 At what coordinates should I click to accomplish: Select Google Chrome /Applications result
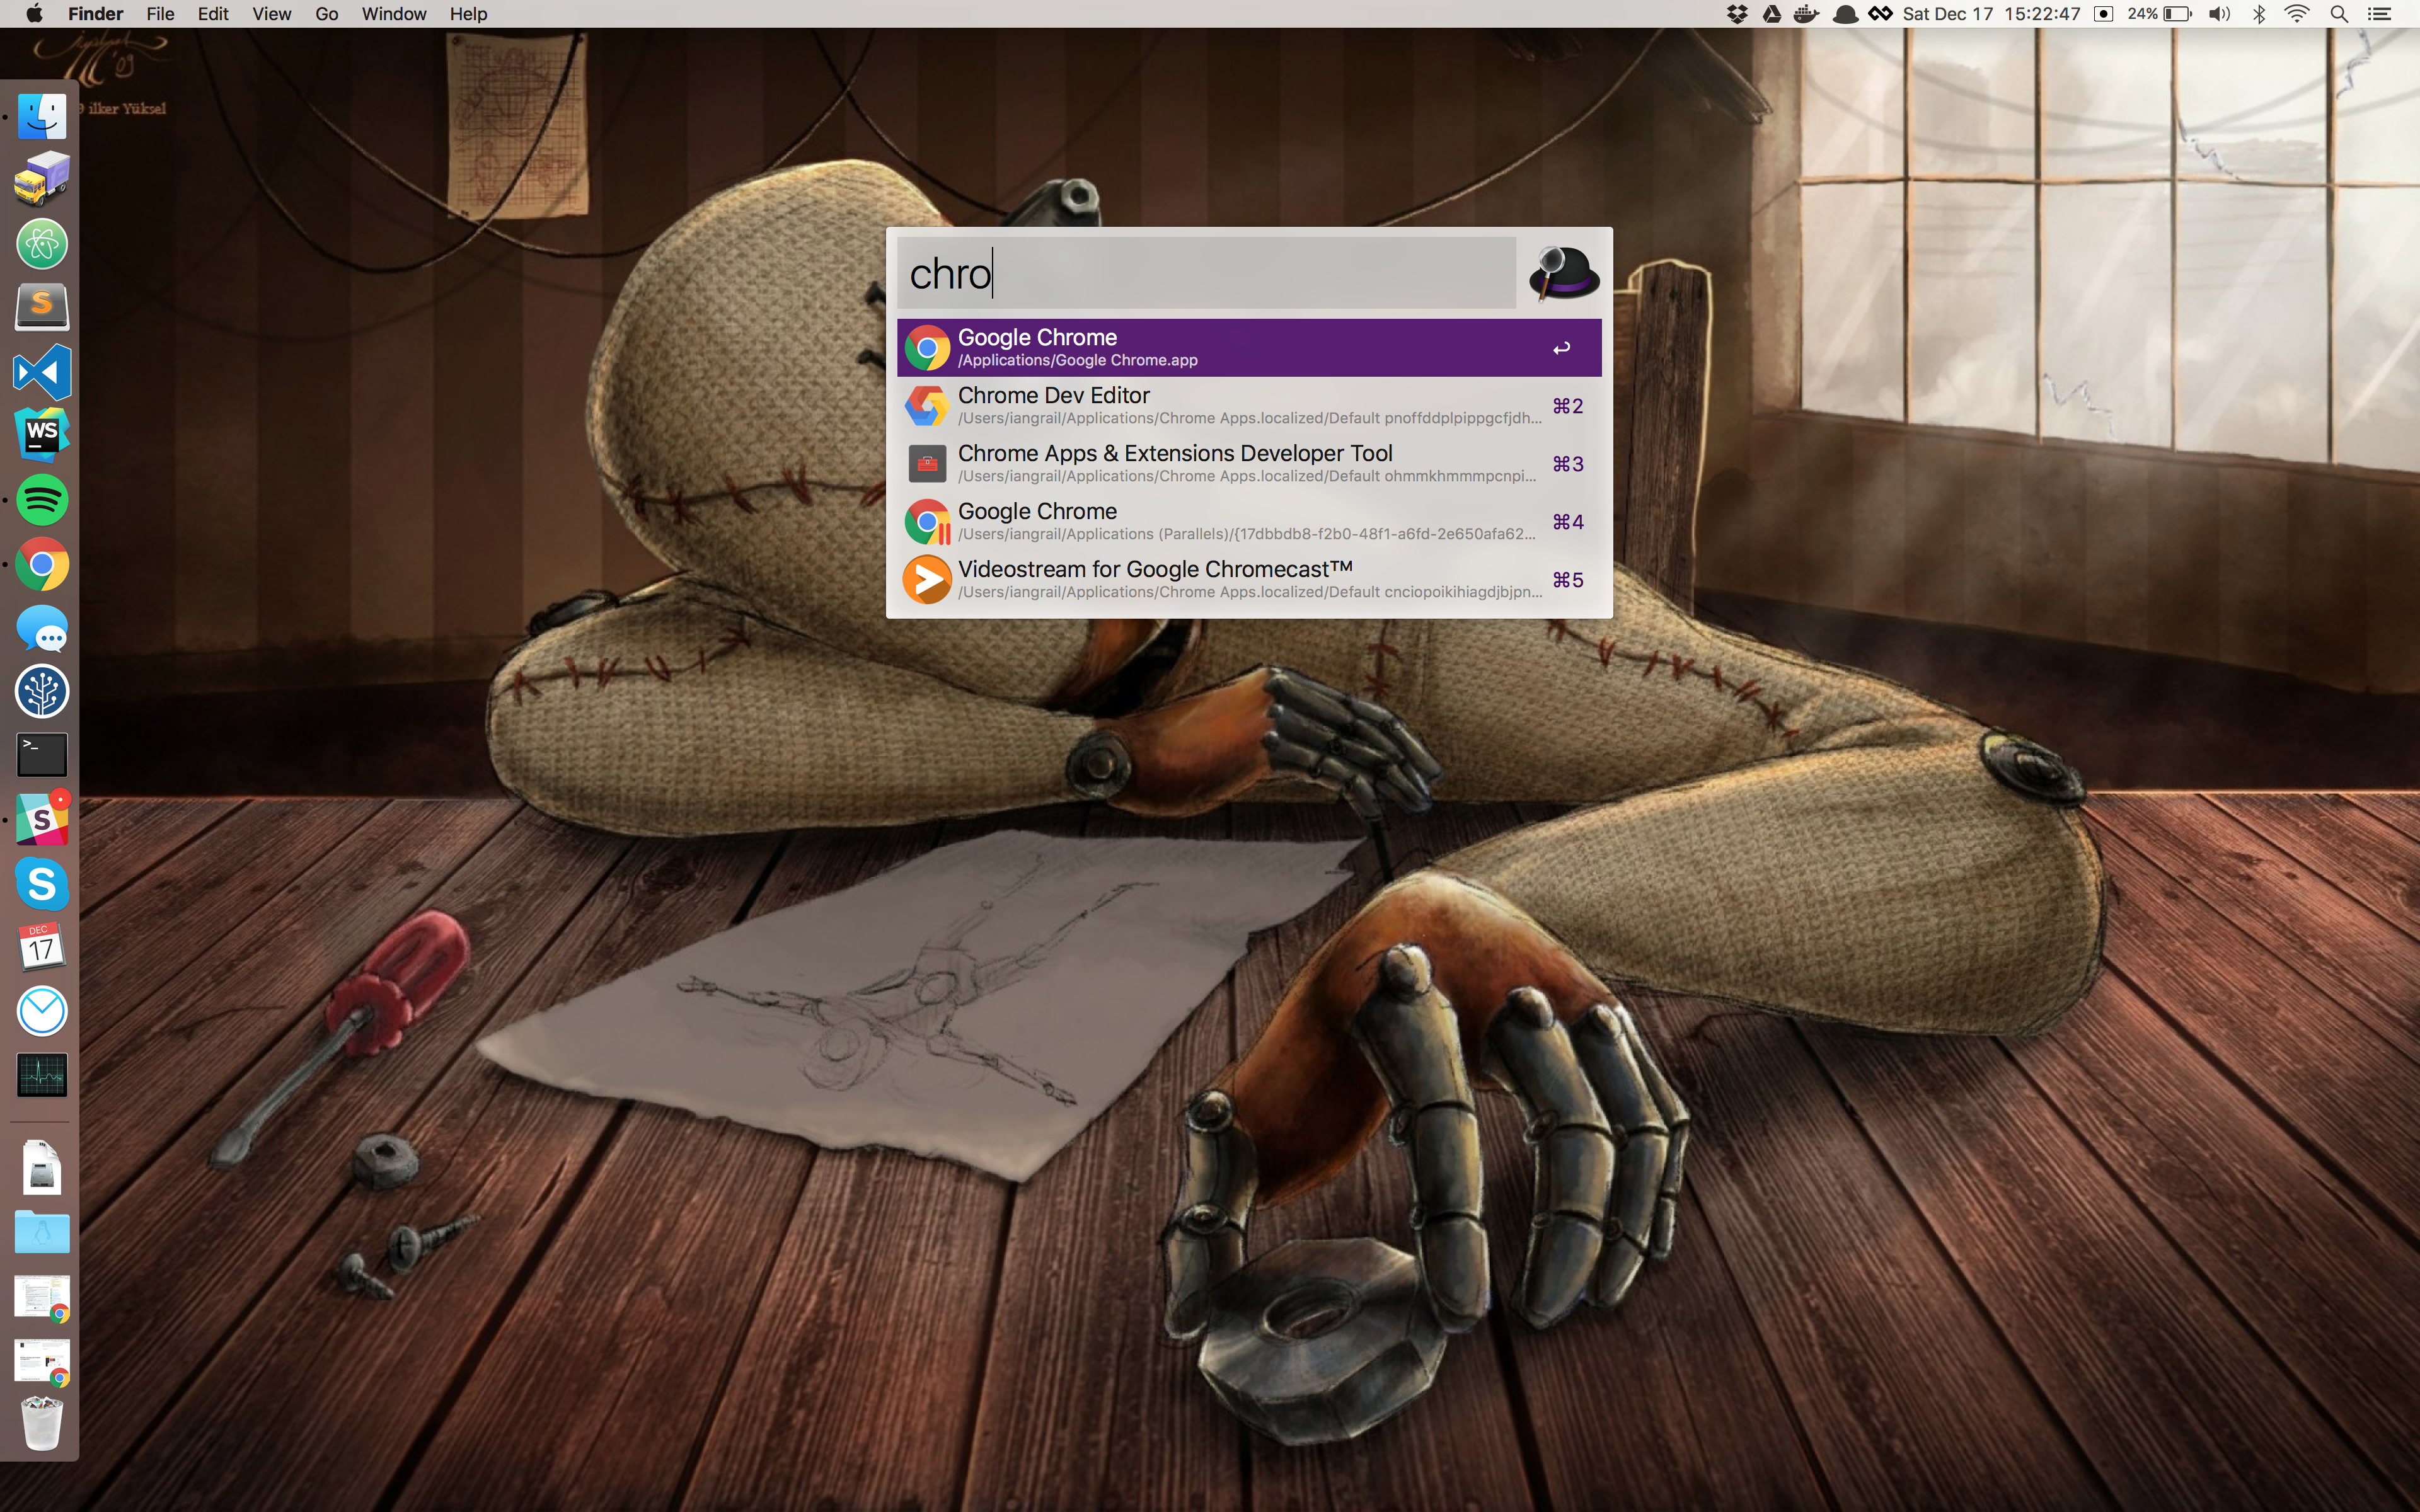[x=1249, y=348]
